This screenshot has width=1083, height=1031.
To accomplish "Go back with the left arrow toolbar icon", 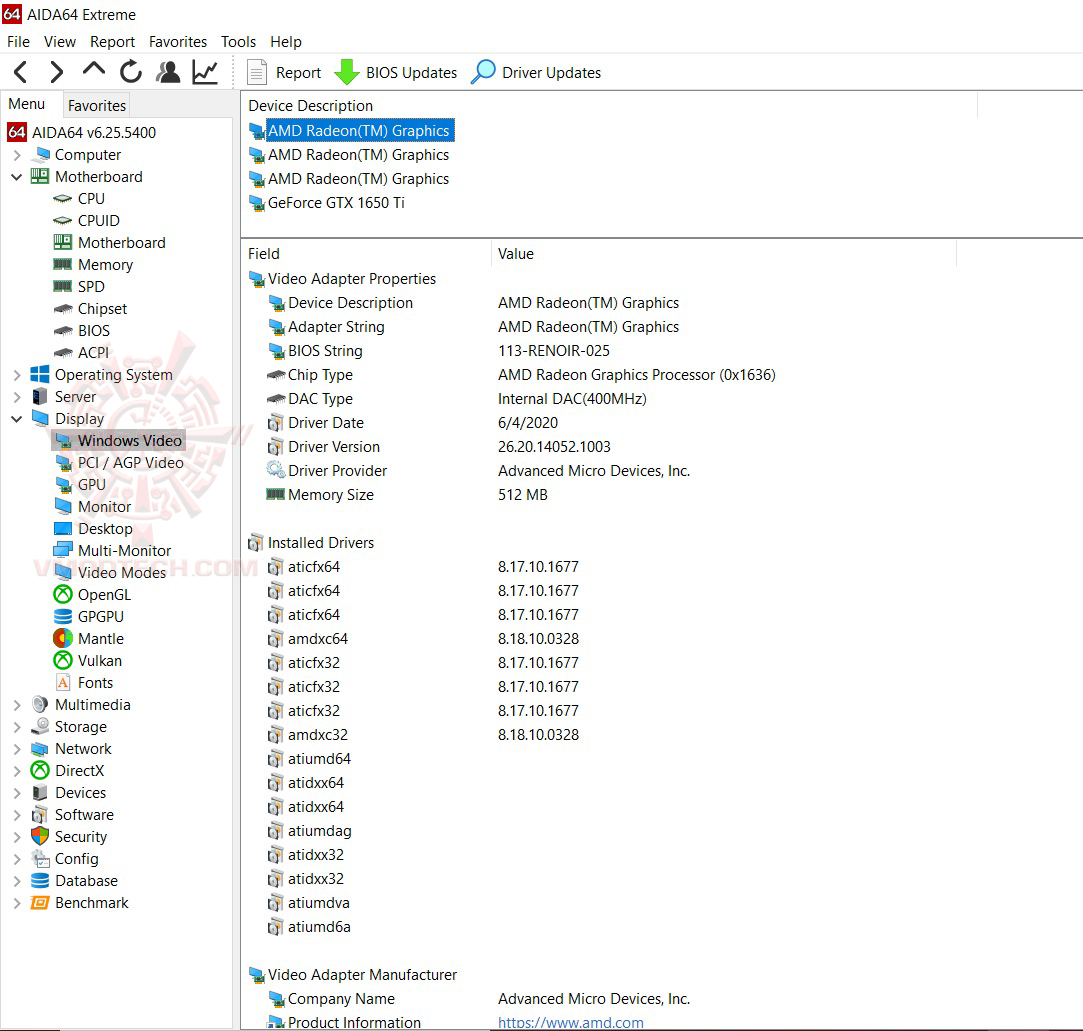I will (x=21, y=72).
